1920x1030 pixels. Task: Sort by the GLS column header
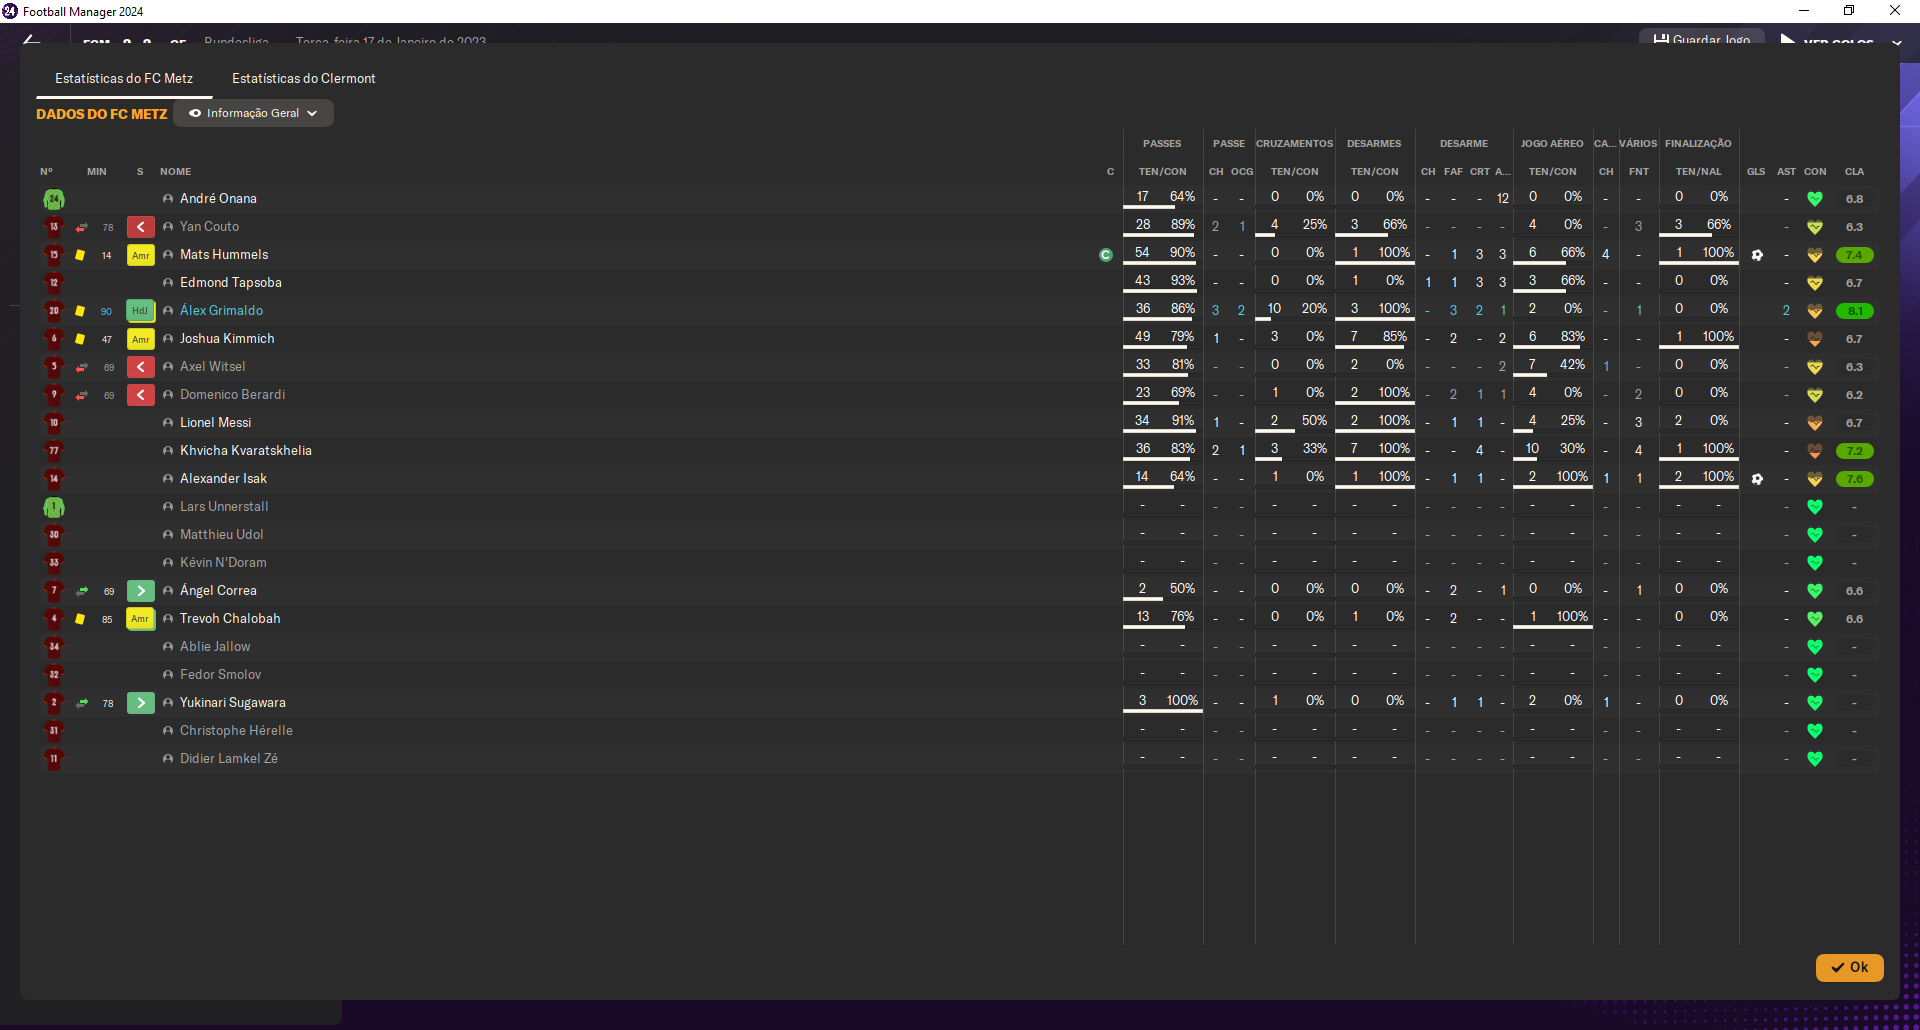coord(1756,172)
